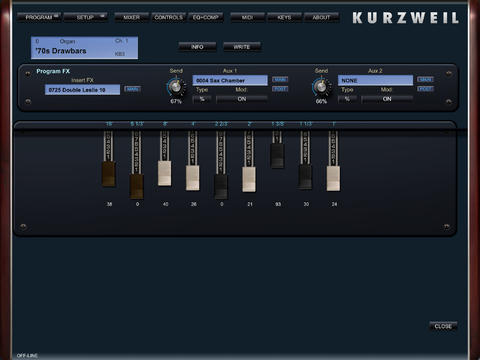Click the OFF-LINE status text
480x360 pixels.
(x=27, y=356)
